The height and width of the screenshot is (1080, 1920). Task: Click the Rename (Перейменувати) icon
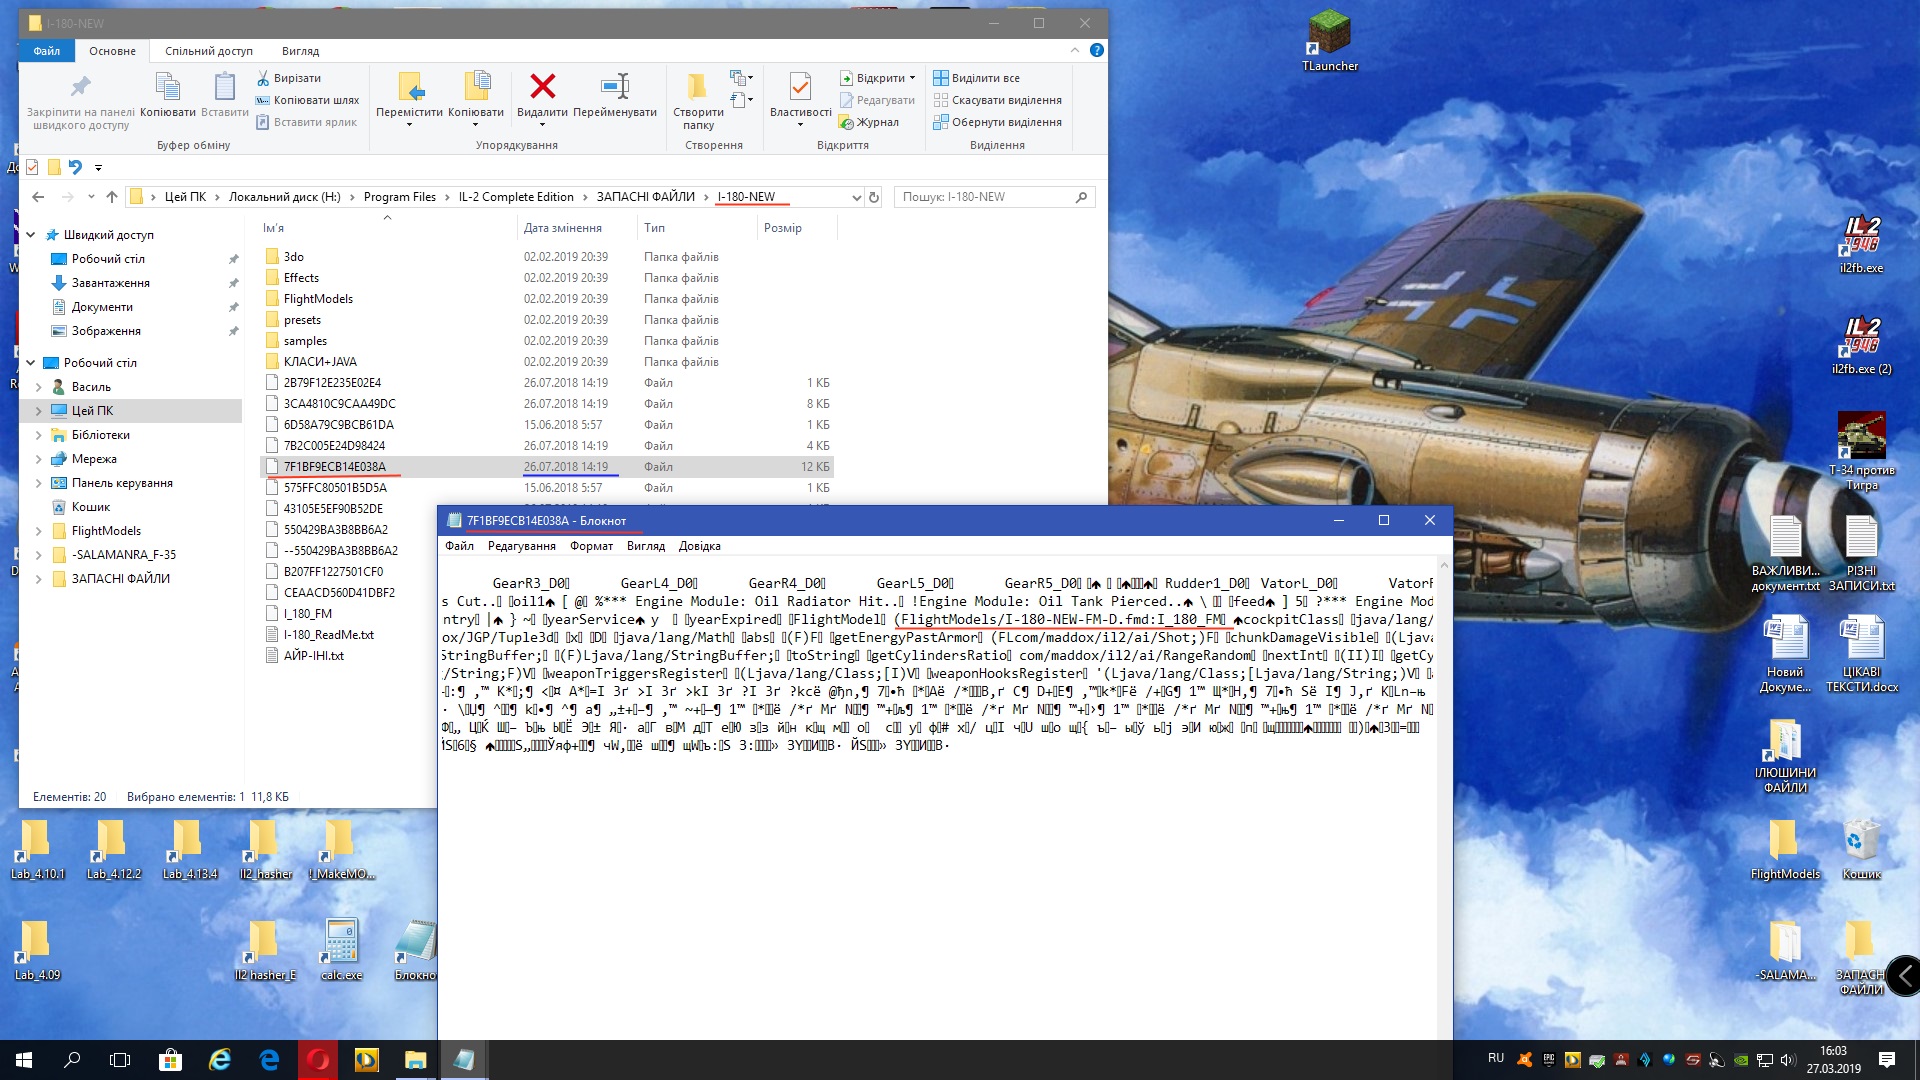point(615,87)
